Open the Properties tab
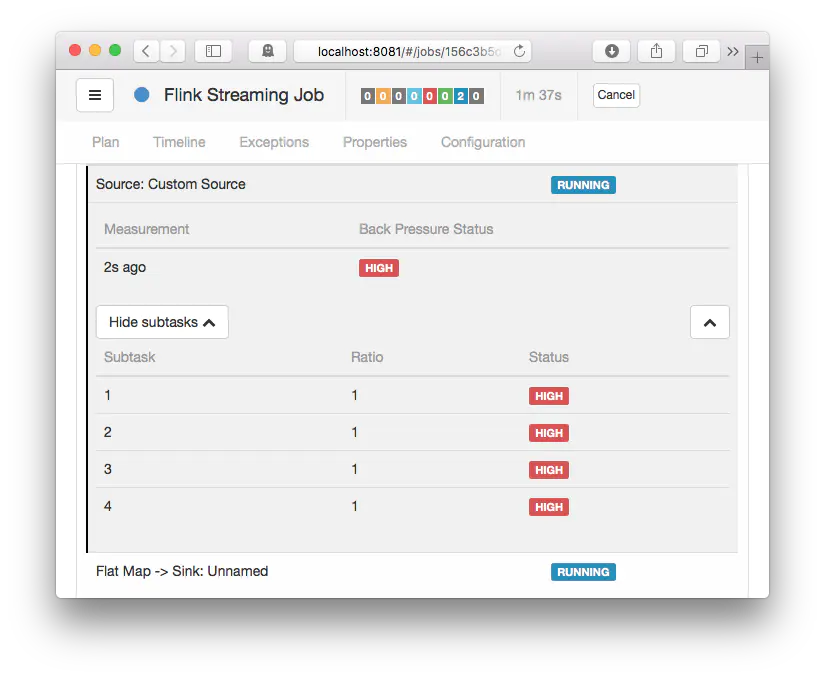 (375, 142)
